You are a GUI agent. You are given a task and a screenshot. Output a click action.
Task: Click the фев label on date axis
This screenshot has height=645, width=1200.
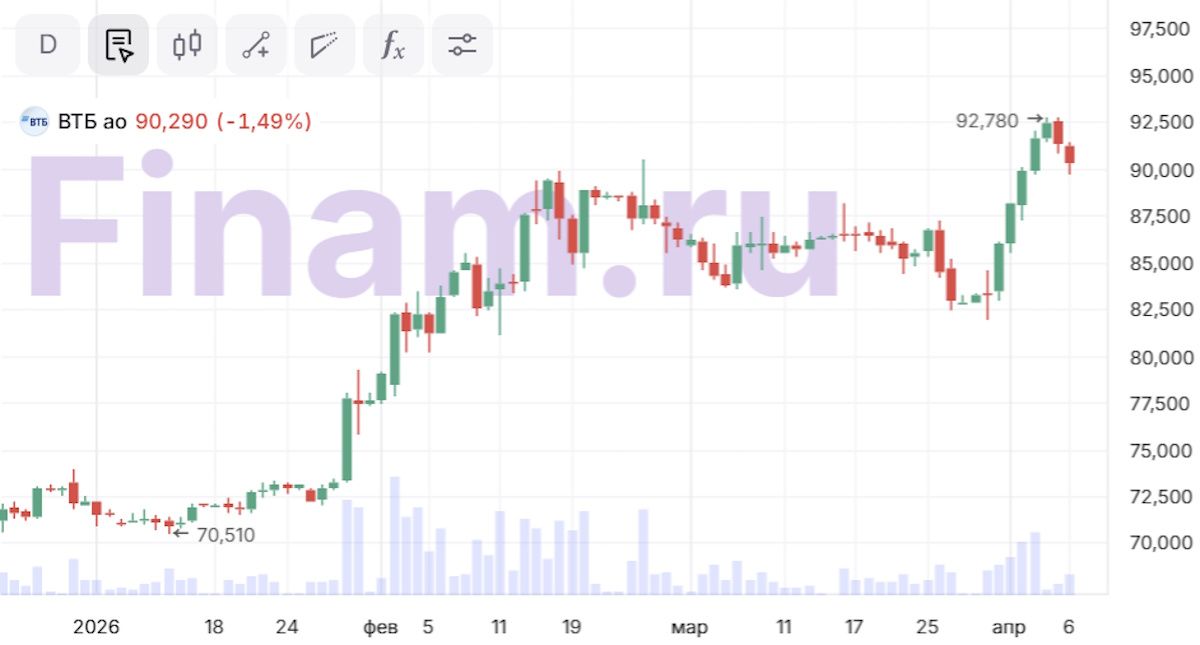pos(380,628)
